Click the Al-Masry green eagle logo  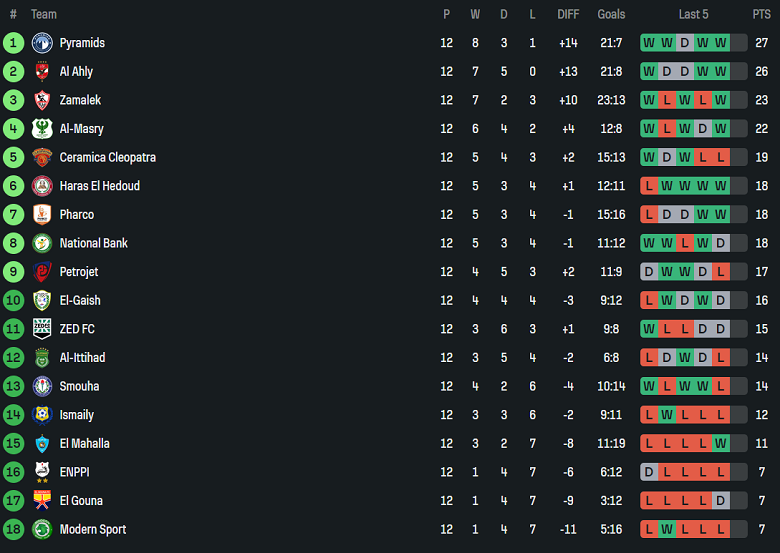click(42, 129)
